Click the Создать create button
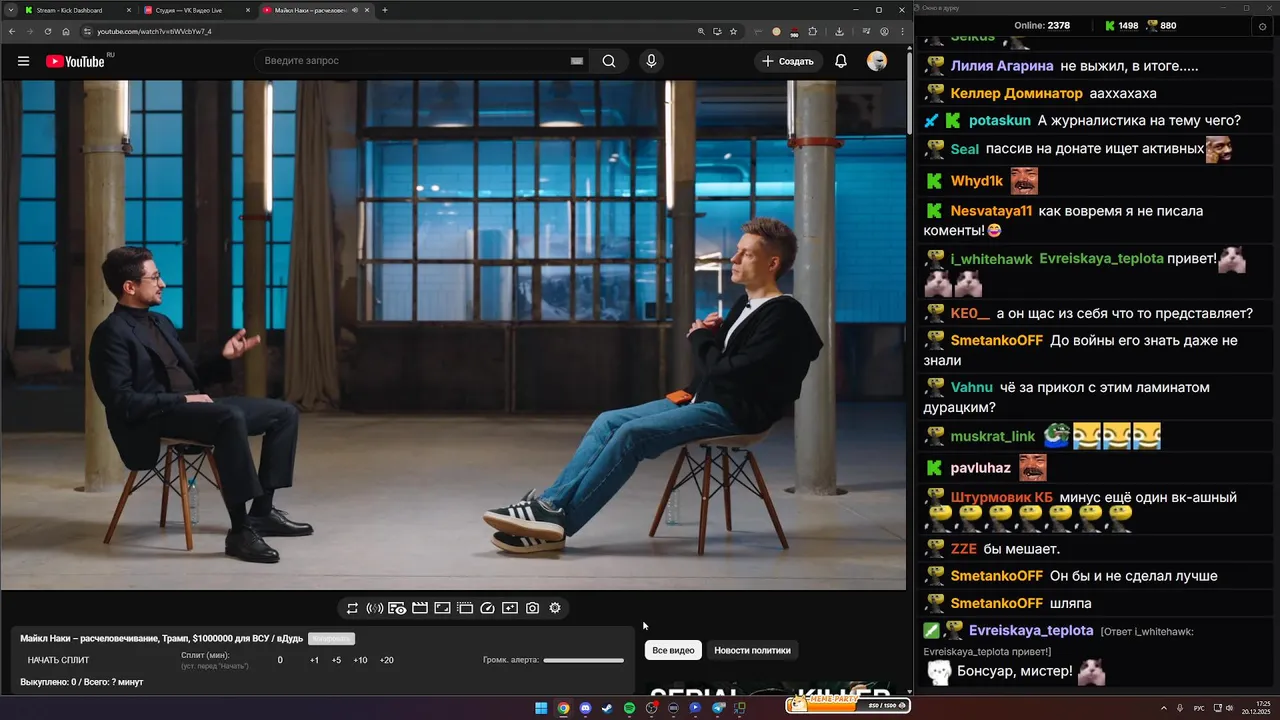The width and height of the screenshot is (1280, 720). coord(788,61)
